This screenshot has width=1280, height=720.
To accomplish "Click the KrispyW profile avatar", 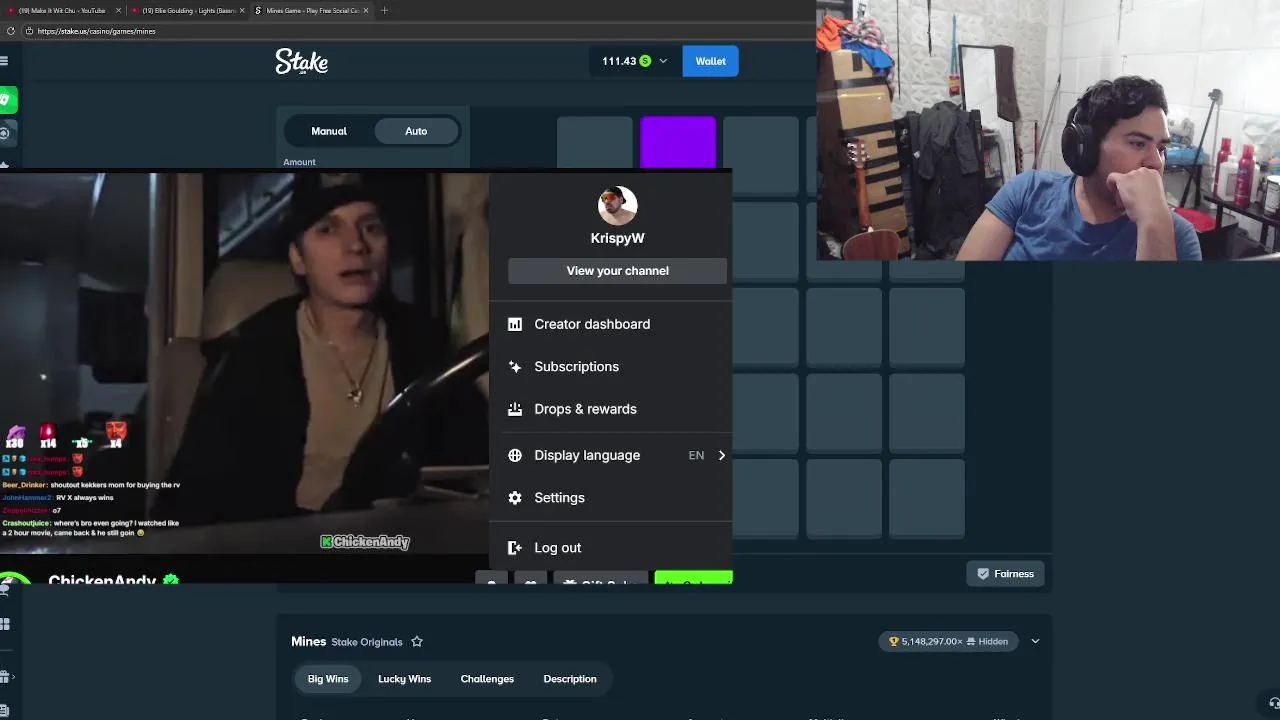I will click(x=617, y=205).
